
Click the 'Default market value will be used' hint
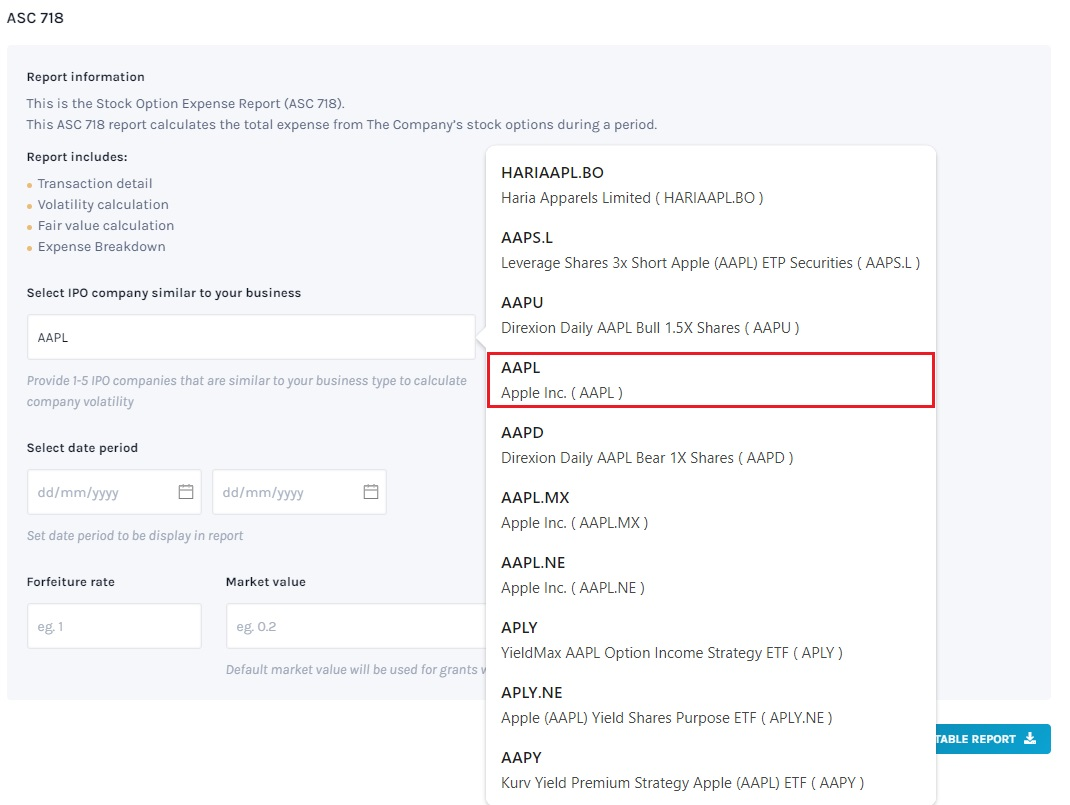[356, 670]
